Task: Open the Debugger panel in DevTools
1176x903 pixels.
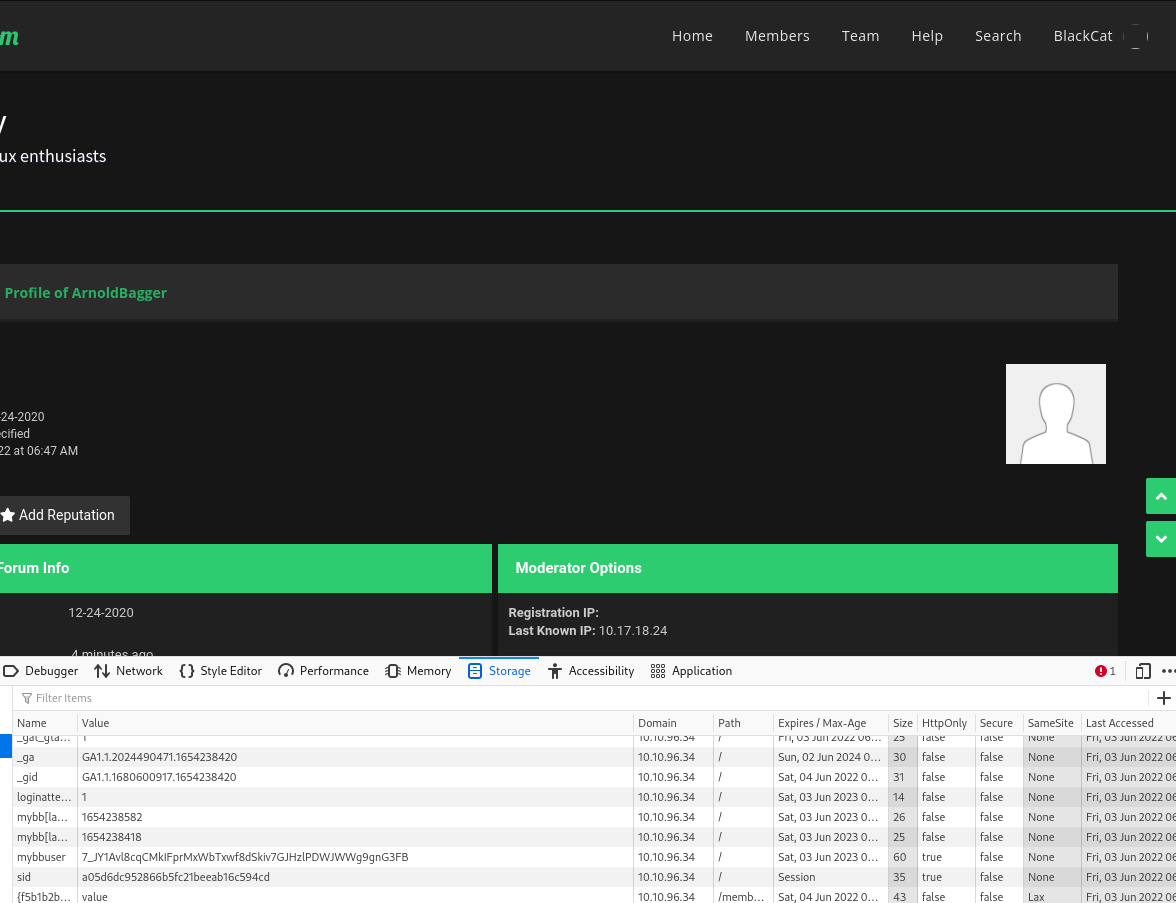Action: pos(42,671)
